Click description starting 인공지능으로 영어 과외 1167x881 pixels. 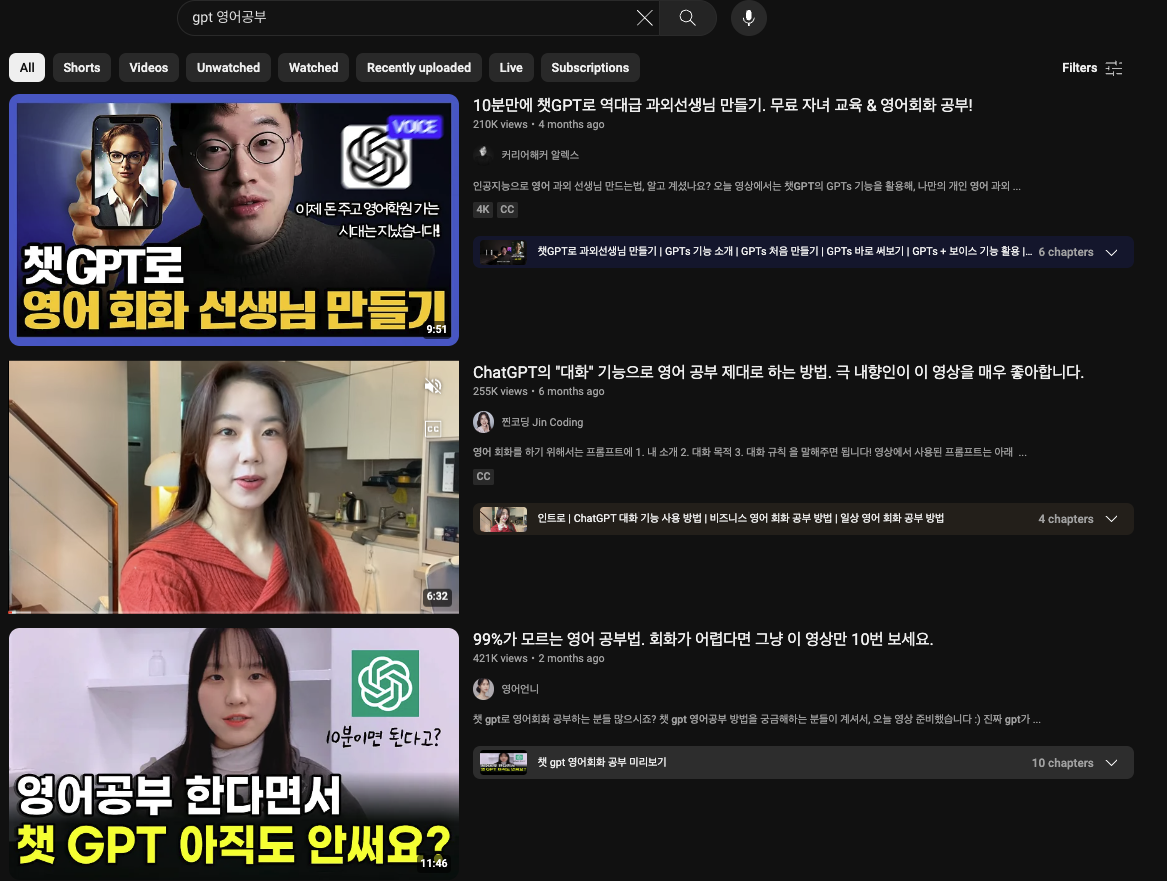pos(746,186)
